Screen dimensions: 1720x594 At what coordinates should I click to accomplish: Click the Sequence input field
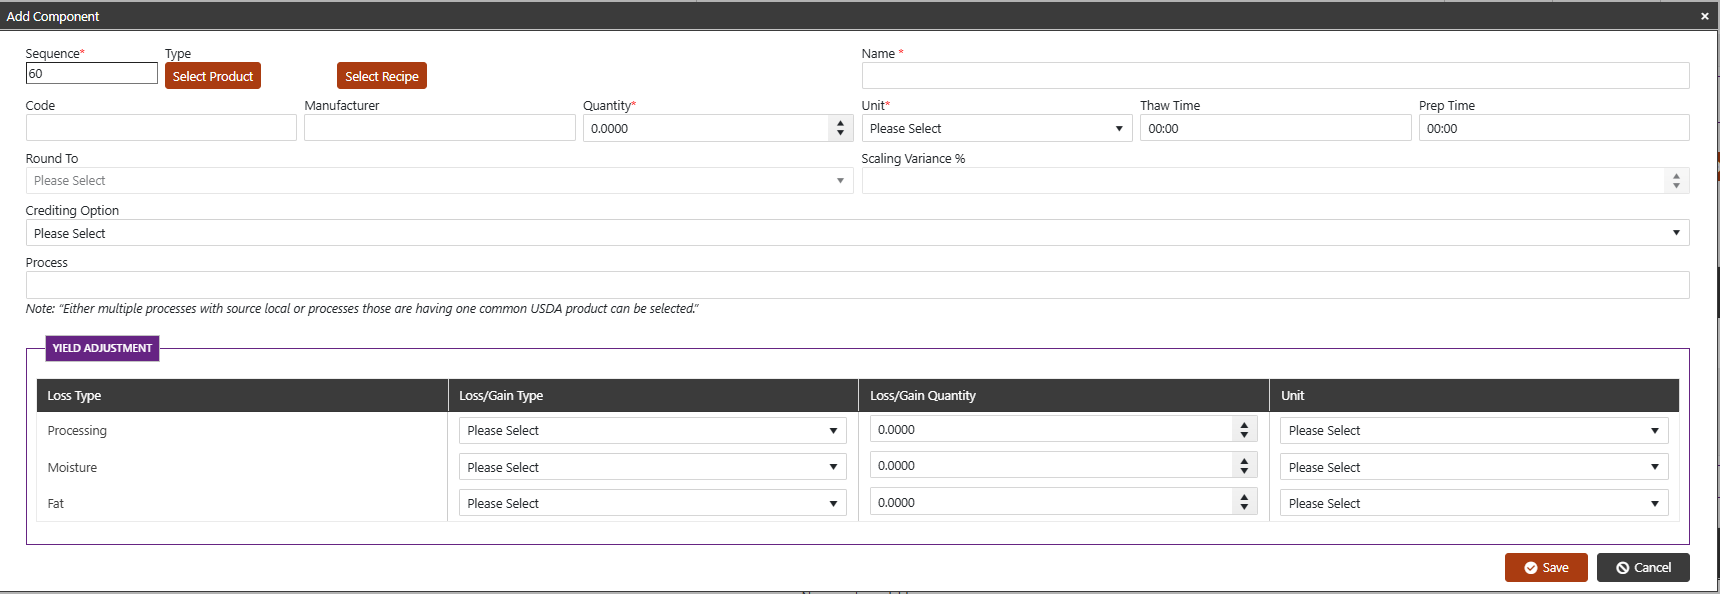tap(92, 73)
